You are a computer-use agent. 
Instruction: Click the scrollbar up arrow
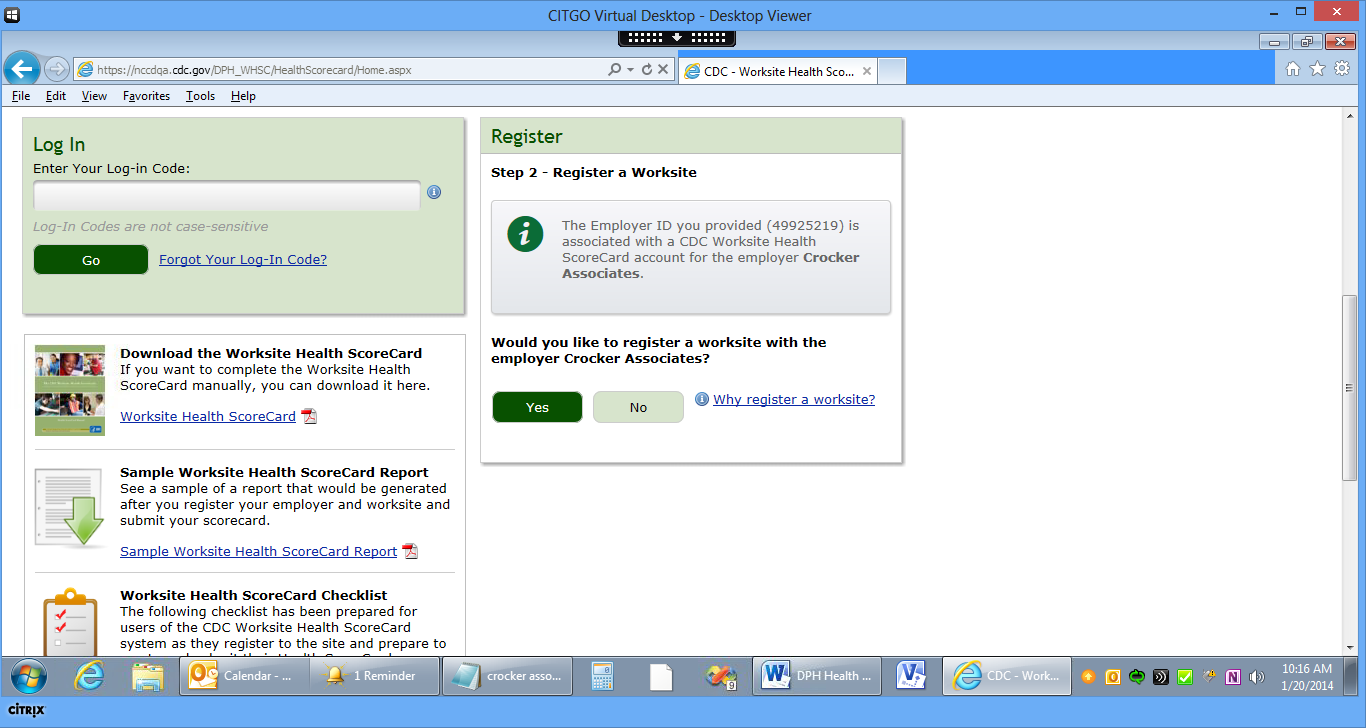(x=1349, y=116)
